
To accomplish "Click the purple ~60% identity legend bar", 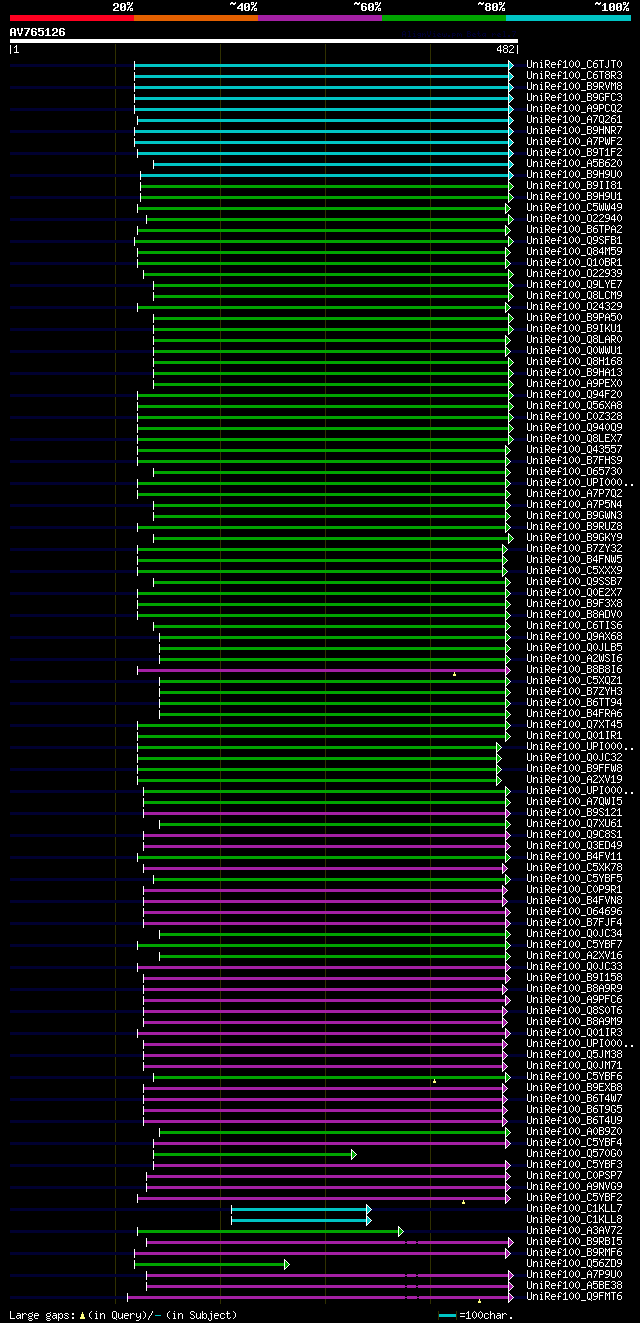I will click(x=320, y=18).
